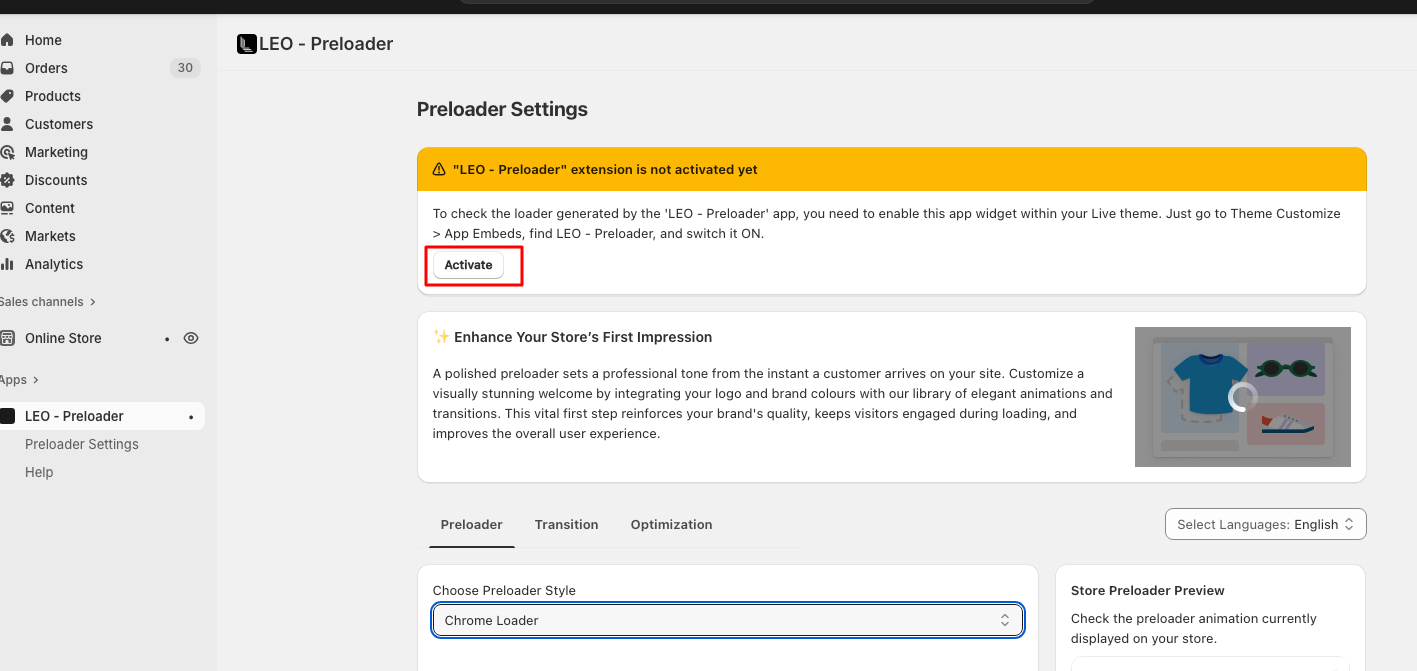This screenshot has height=671, width=1417.
Task: Open Content page label
Action: 50,208
